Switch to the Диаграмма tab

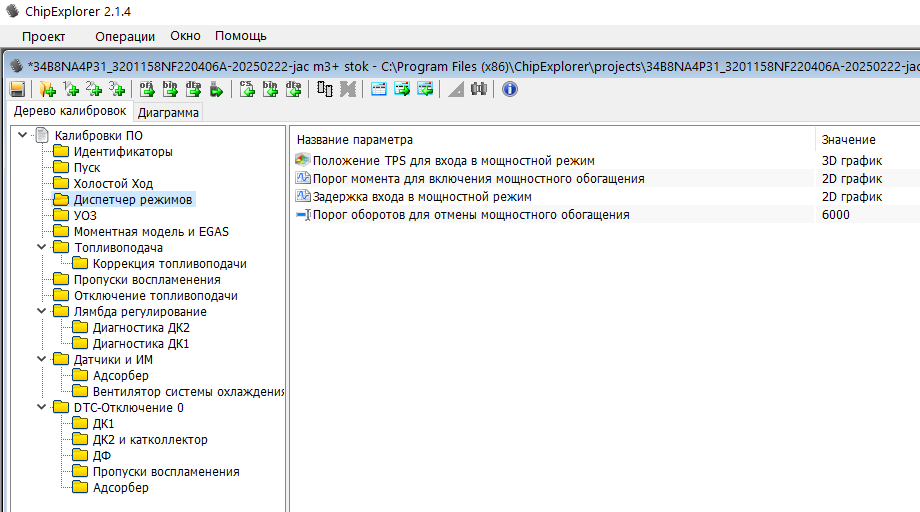click(x=168, y=112)
